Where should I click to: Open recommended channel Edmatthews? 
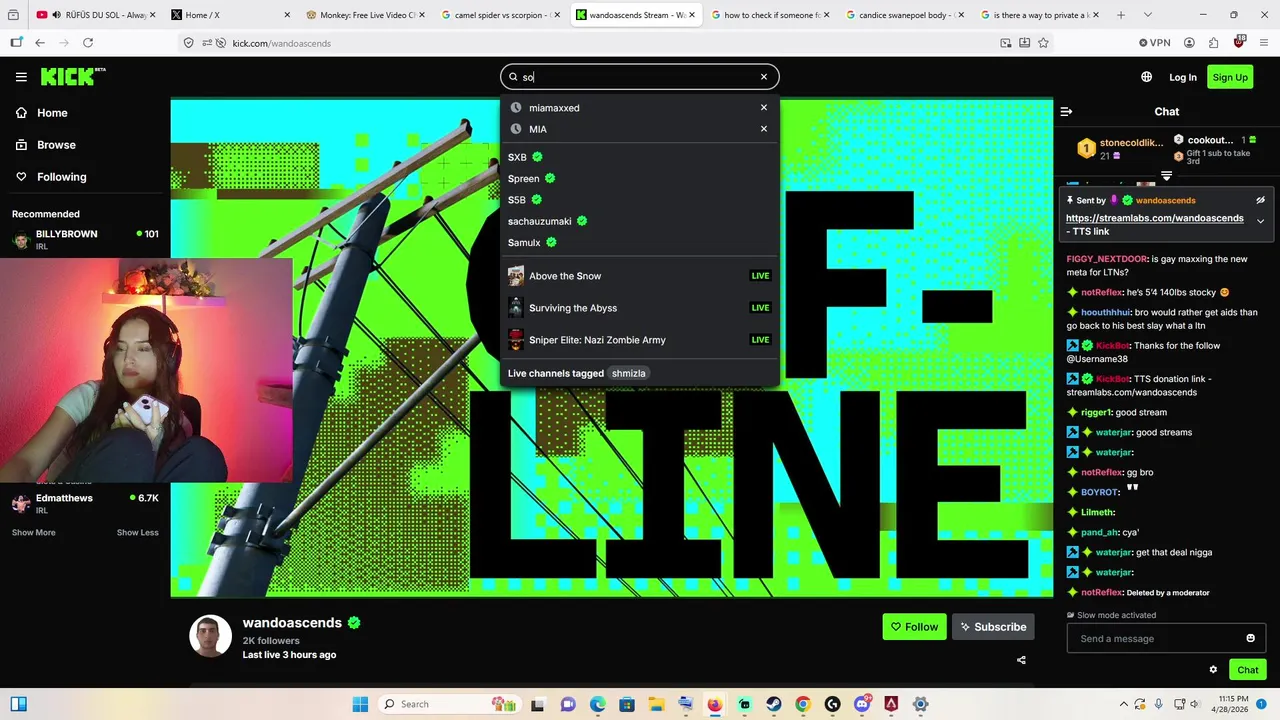point(85,503)
